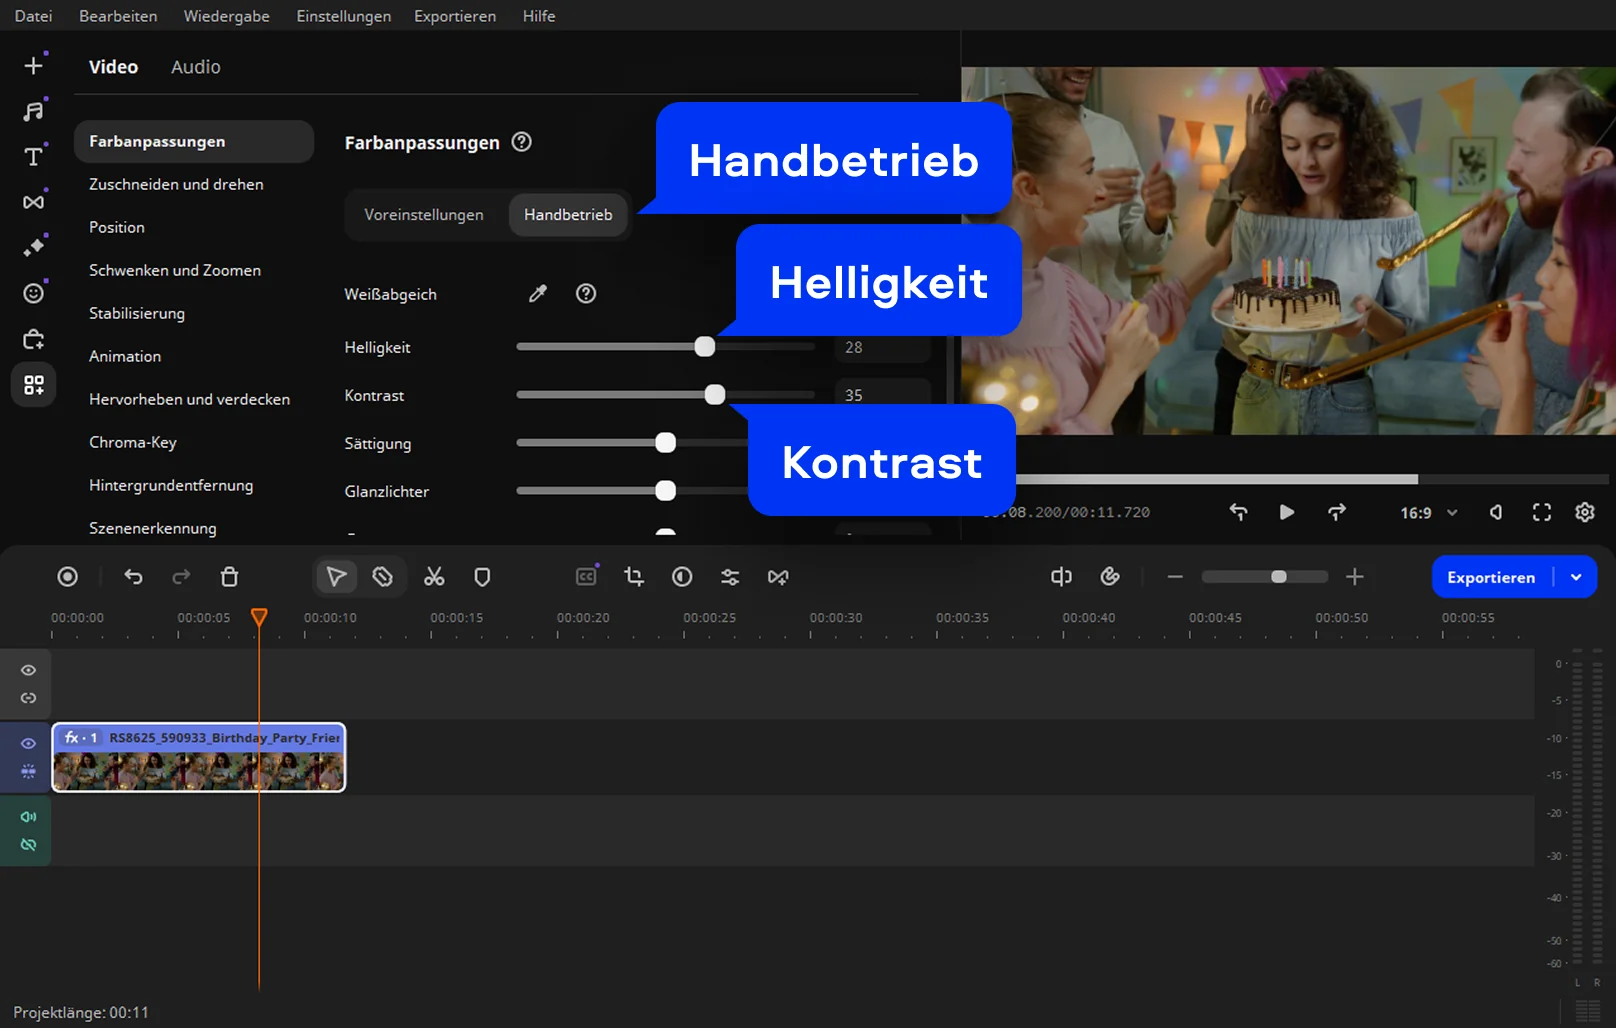Open the preview settings gear menu
Viewport: 1616px width, 1028px height.
[1585, 513]
